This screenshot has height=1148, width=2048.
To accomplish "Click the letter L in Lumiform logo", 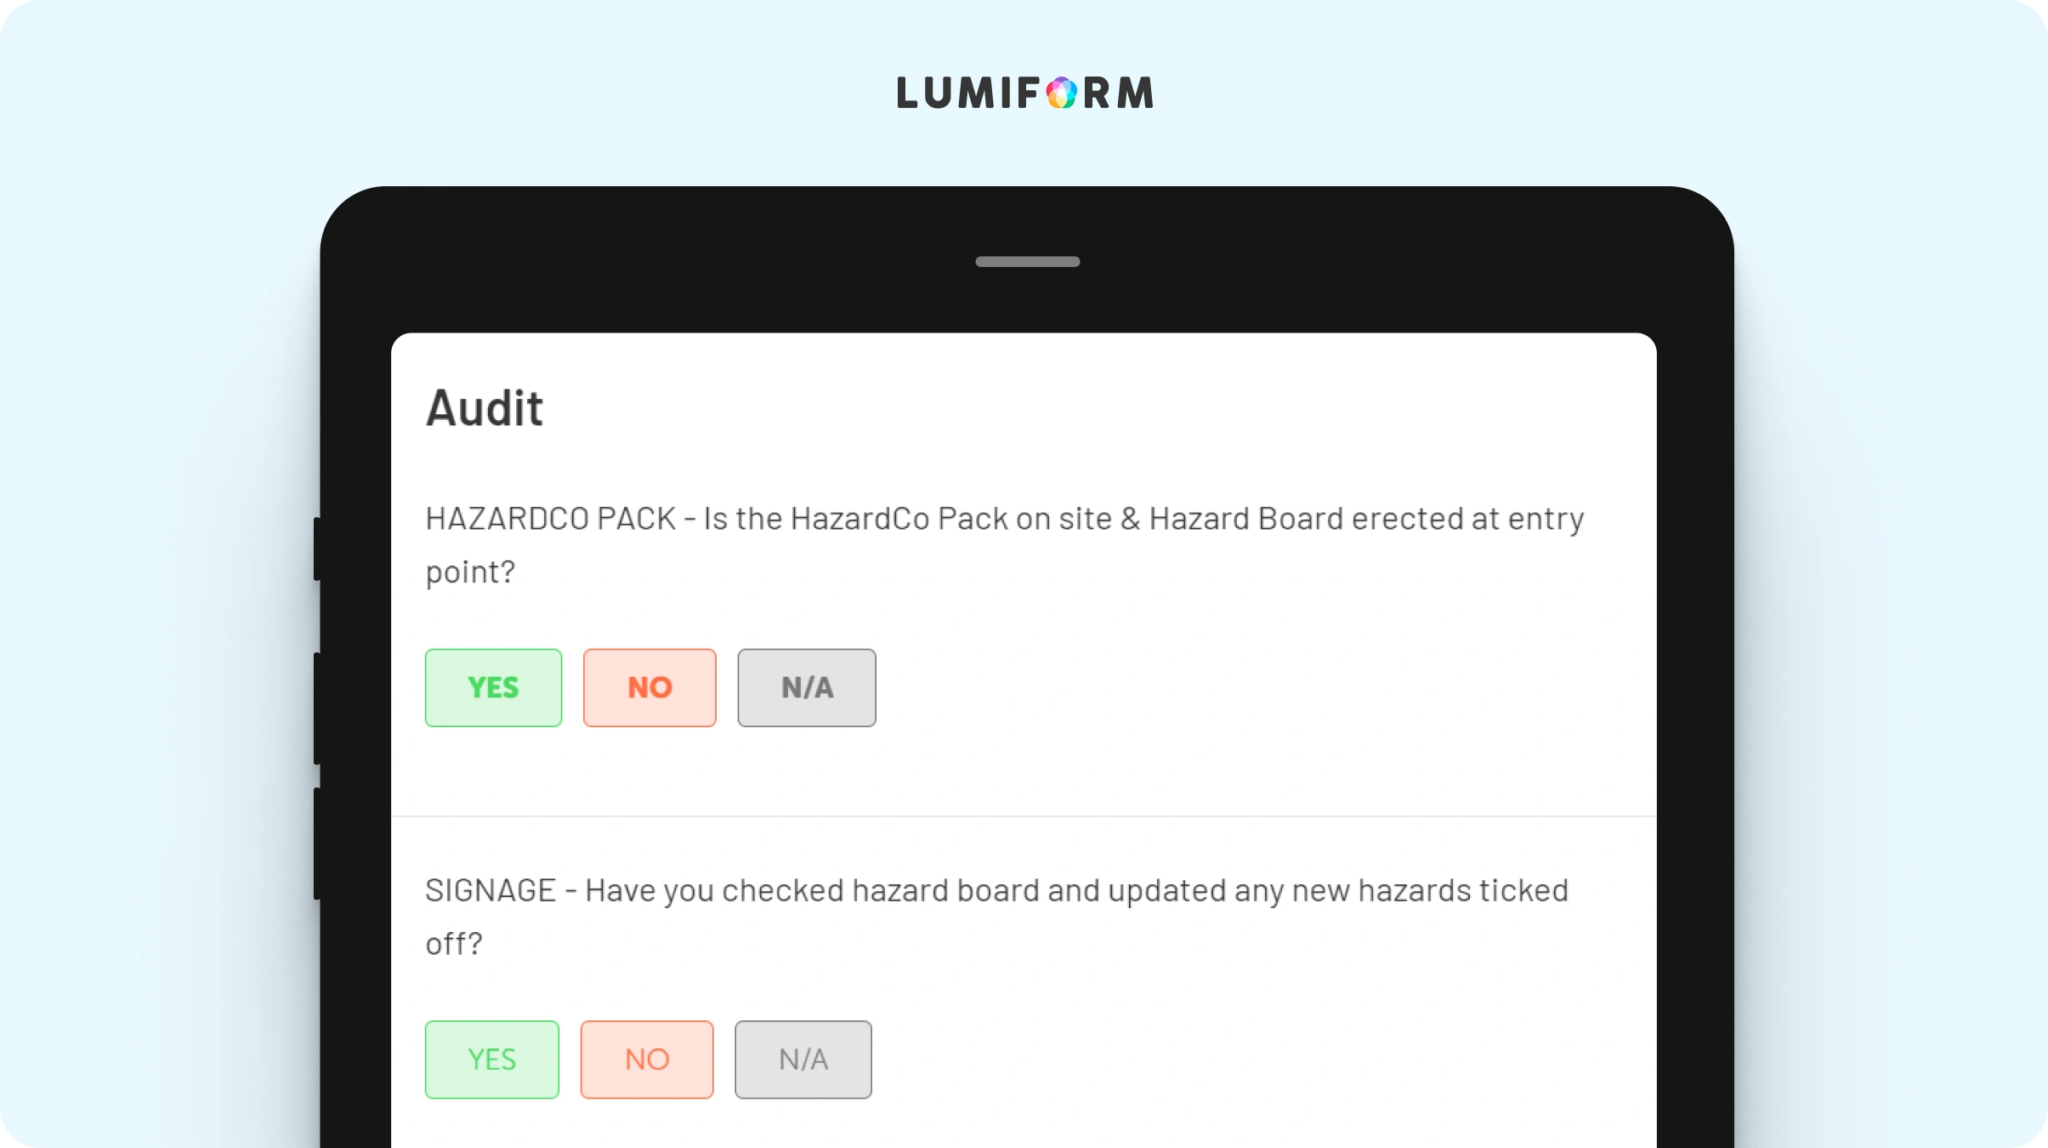I will pyautogui.click(x=908, y=93).
